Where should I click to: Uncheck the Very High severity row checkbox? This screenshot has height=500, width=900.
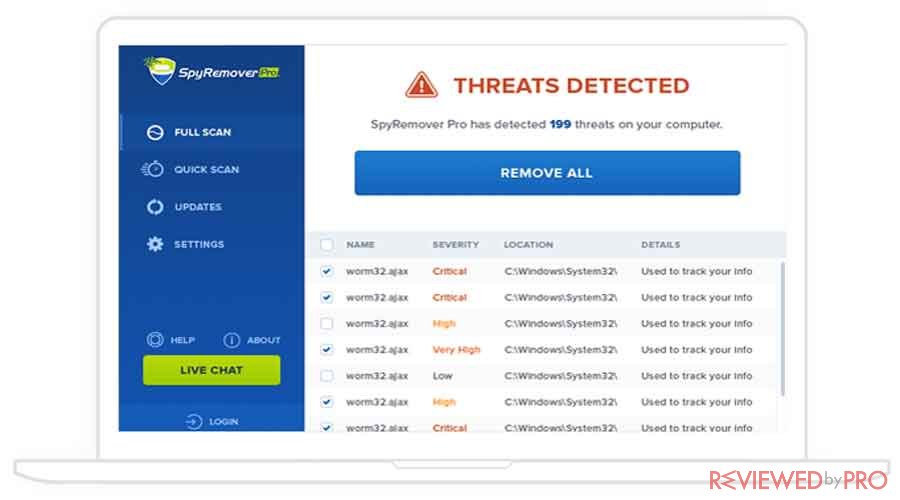(x=327, y=350)
